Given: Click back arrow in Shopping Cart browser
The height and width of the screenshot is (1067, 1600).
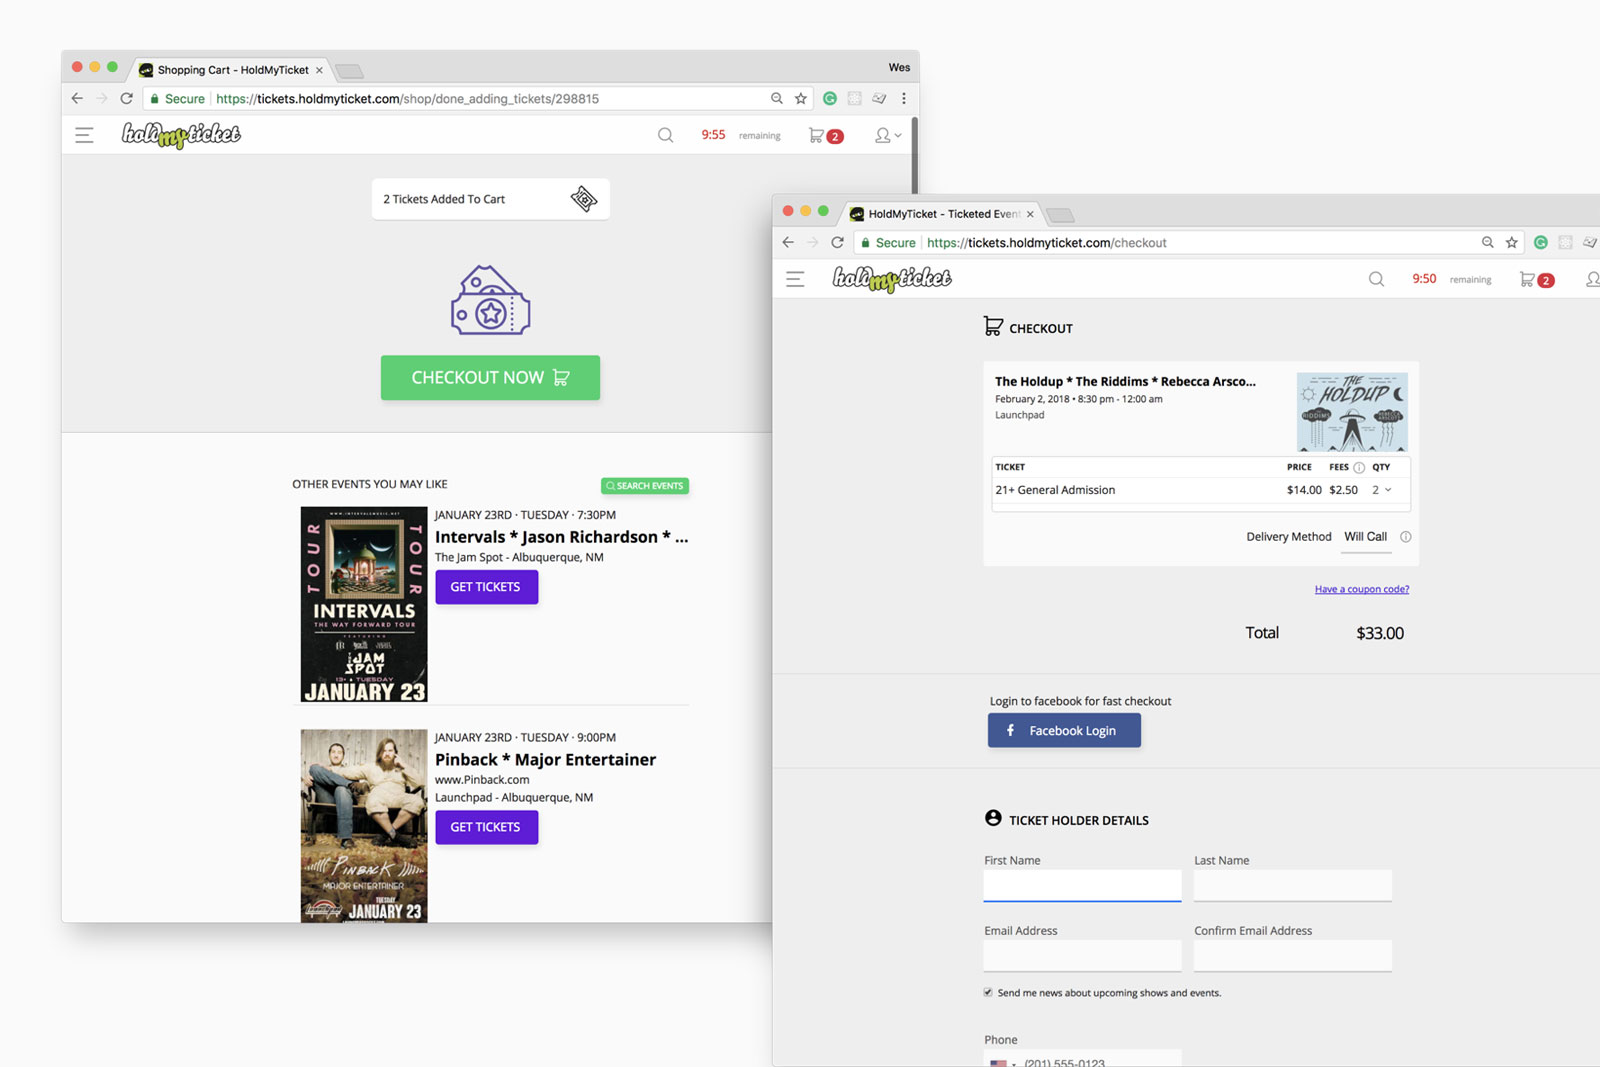Looking at the screenshot, I should (77, 98).
